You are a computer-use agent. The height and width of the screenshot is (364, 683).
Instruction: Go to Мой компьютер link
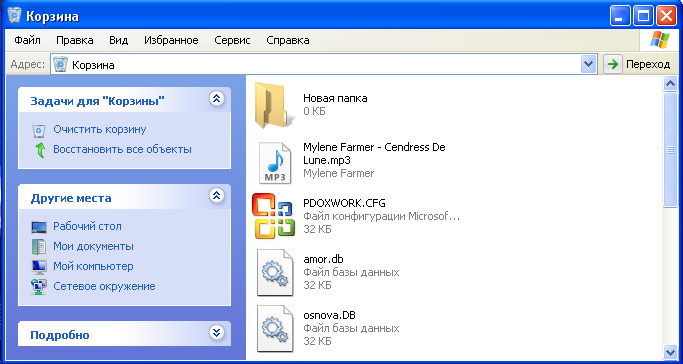(93, 266)
